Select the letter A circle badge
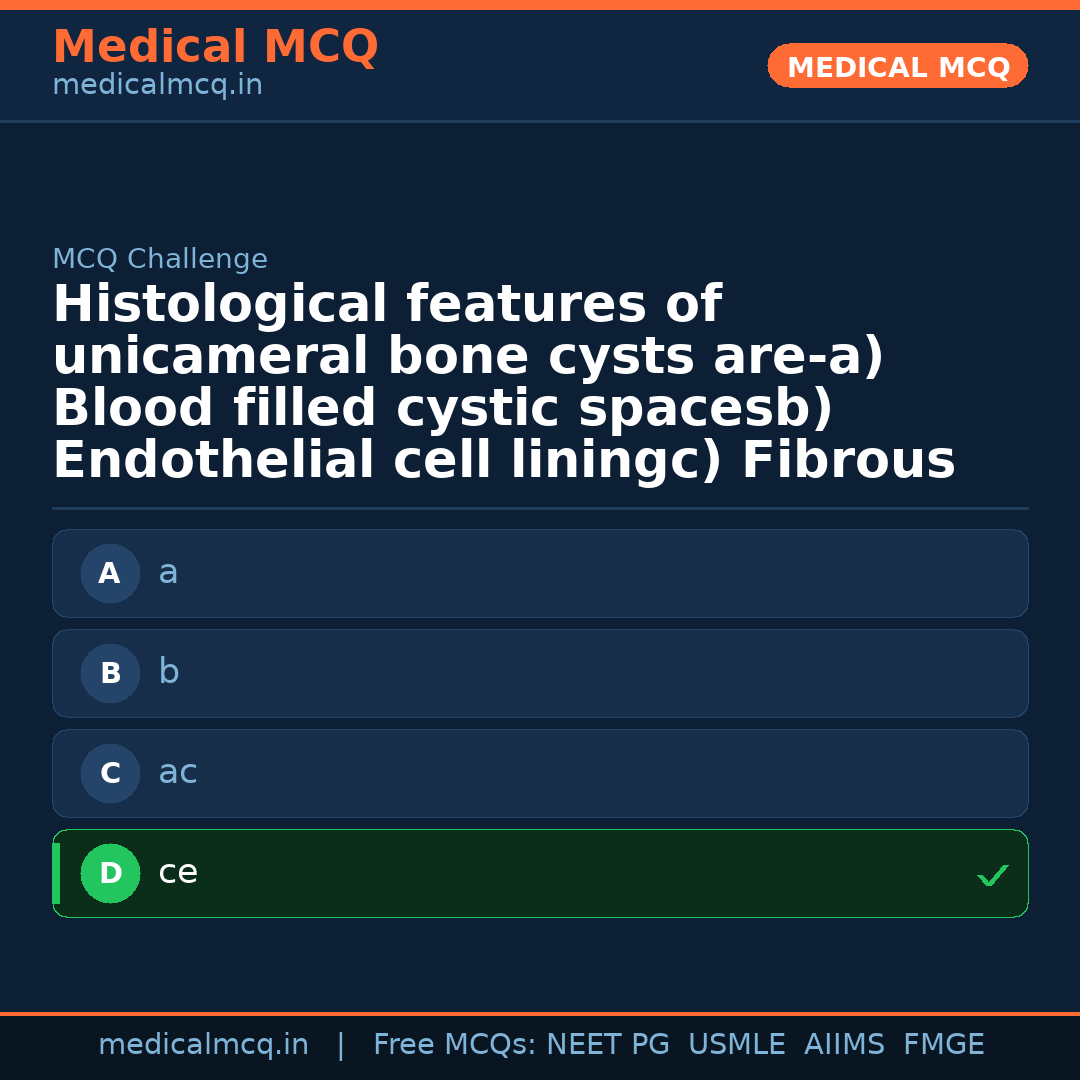The height and width of the screenshot is (1080, 1080). (110, 573)
